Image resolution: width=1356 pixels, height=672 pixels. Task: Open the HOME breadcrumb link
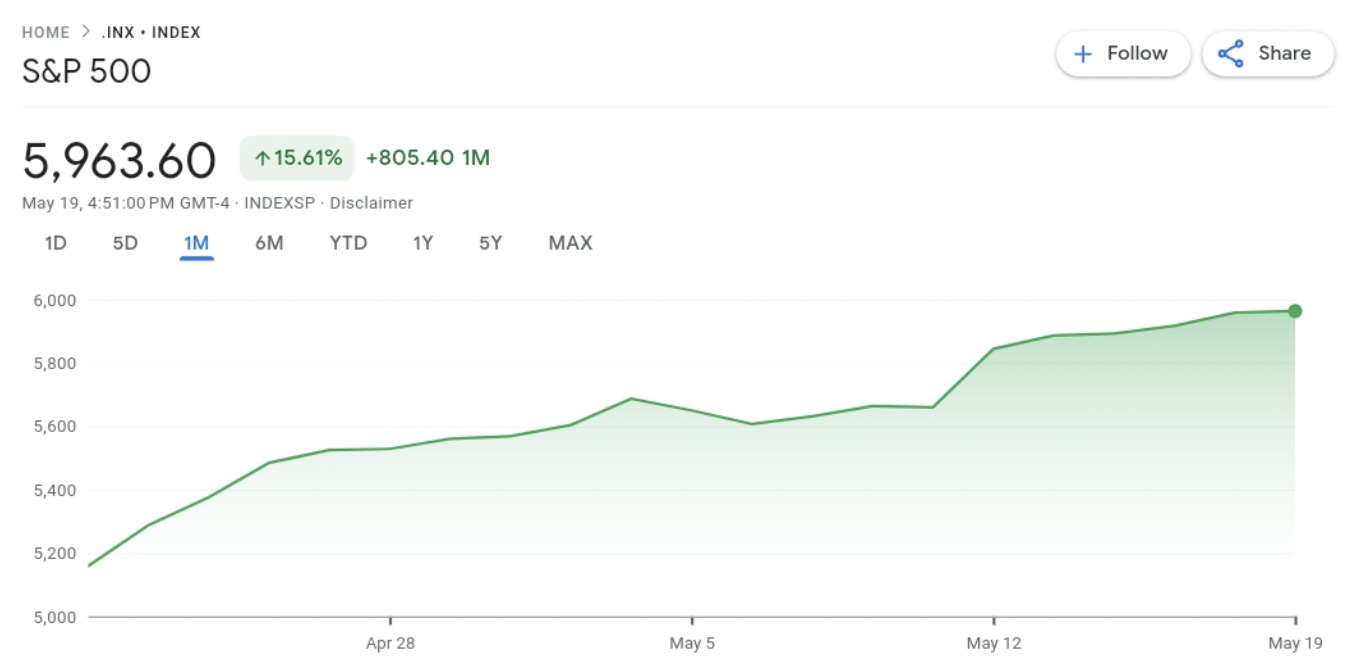(x=46, y=32)
